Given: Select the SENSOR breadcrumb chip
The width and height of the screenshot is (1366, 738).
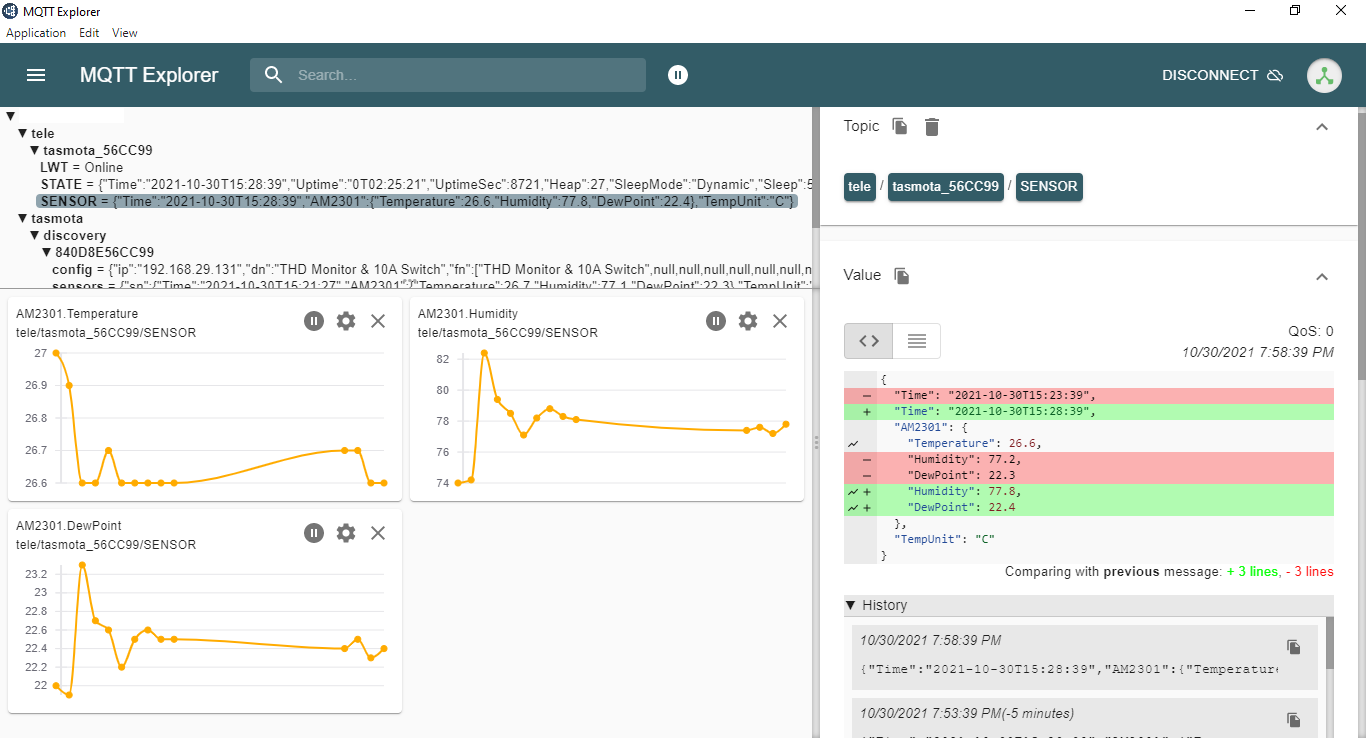Looking at the screenshot, I should tap(1049, 186).
